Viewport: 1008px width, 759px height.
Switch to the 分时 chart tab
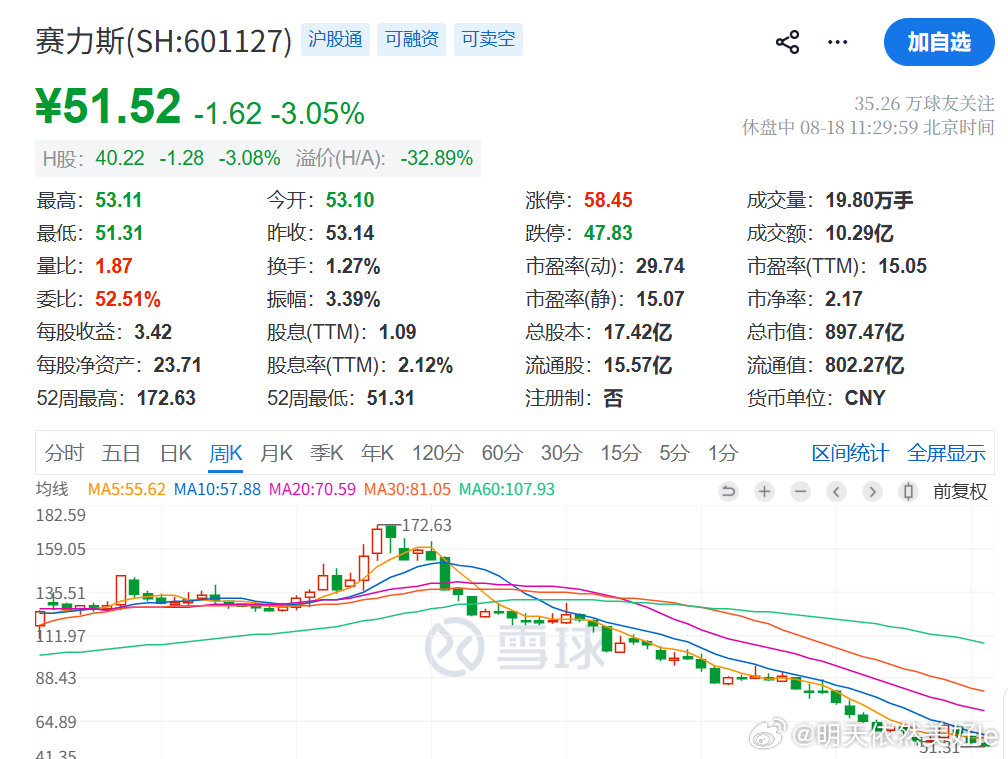pos(64,453)
